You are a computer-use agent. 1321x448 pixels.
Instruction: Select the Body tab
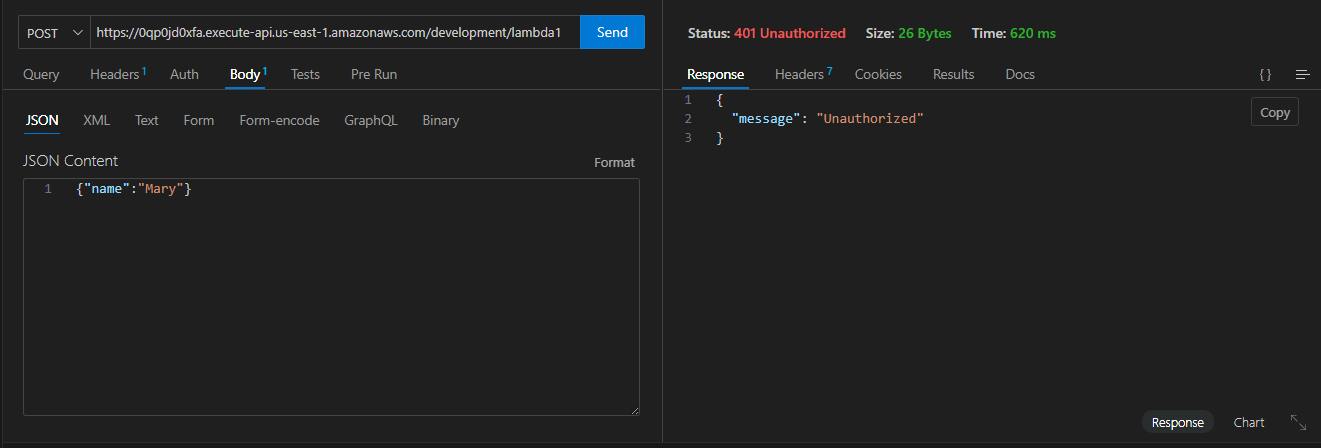(x=248, y=74)
